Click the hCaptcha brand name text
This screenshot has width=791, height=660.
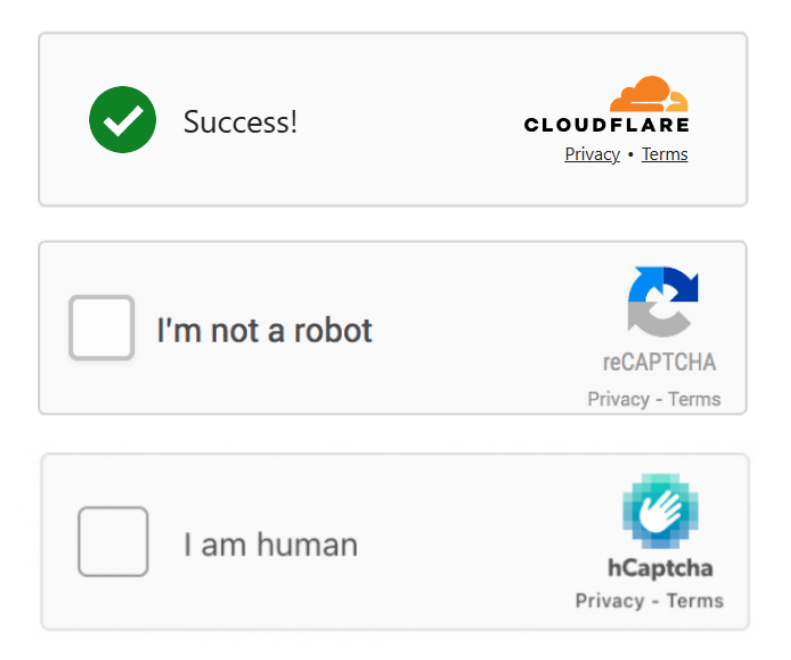point(660,568)
